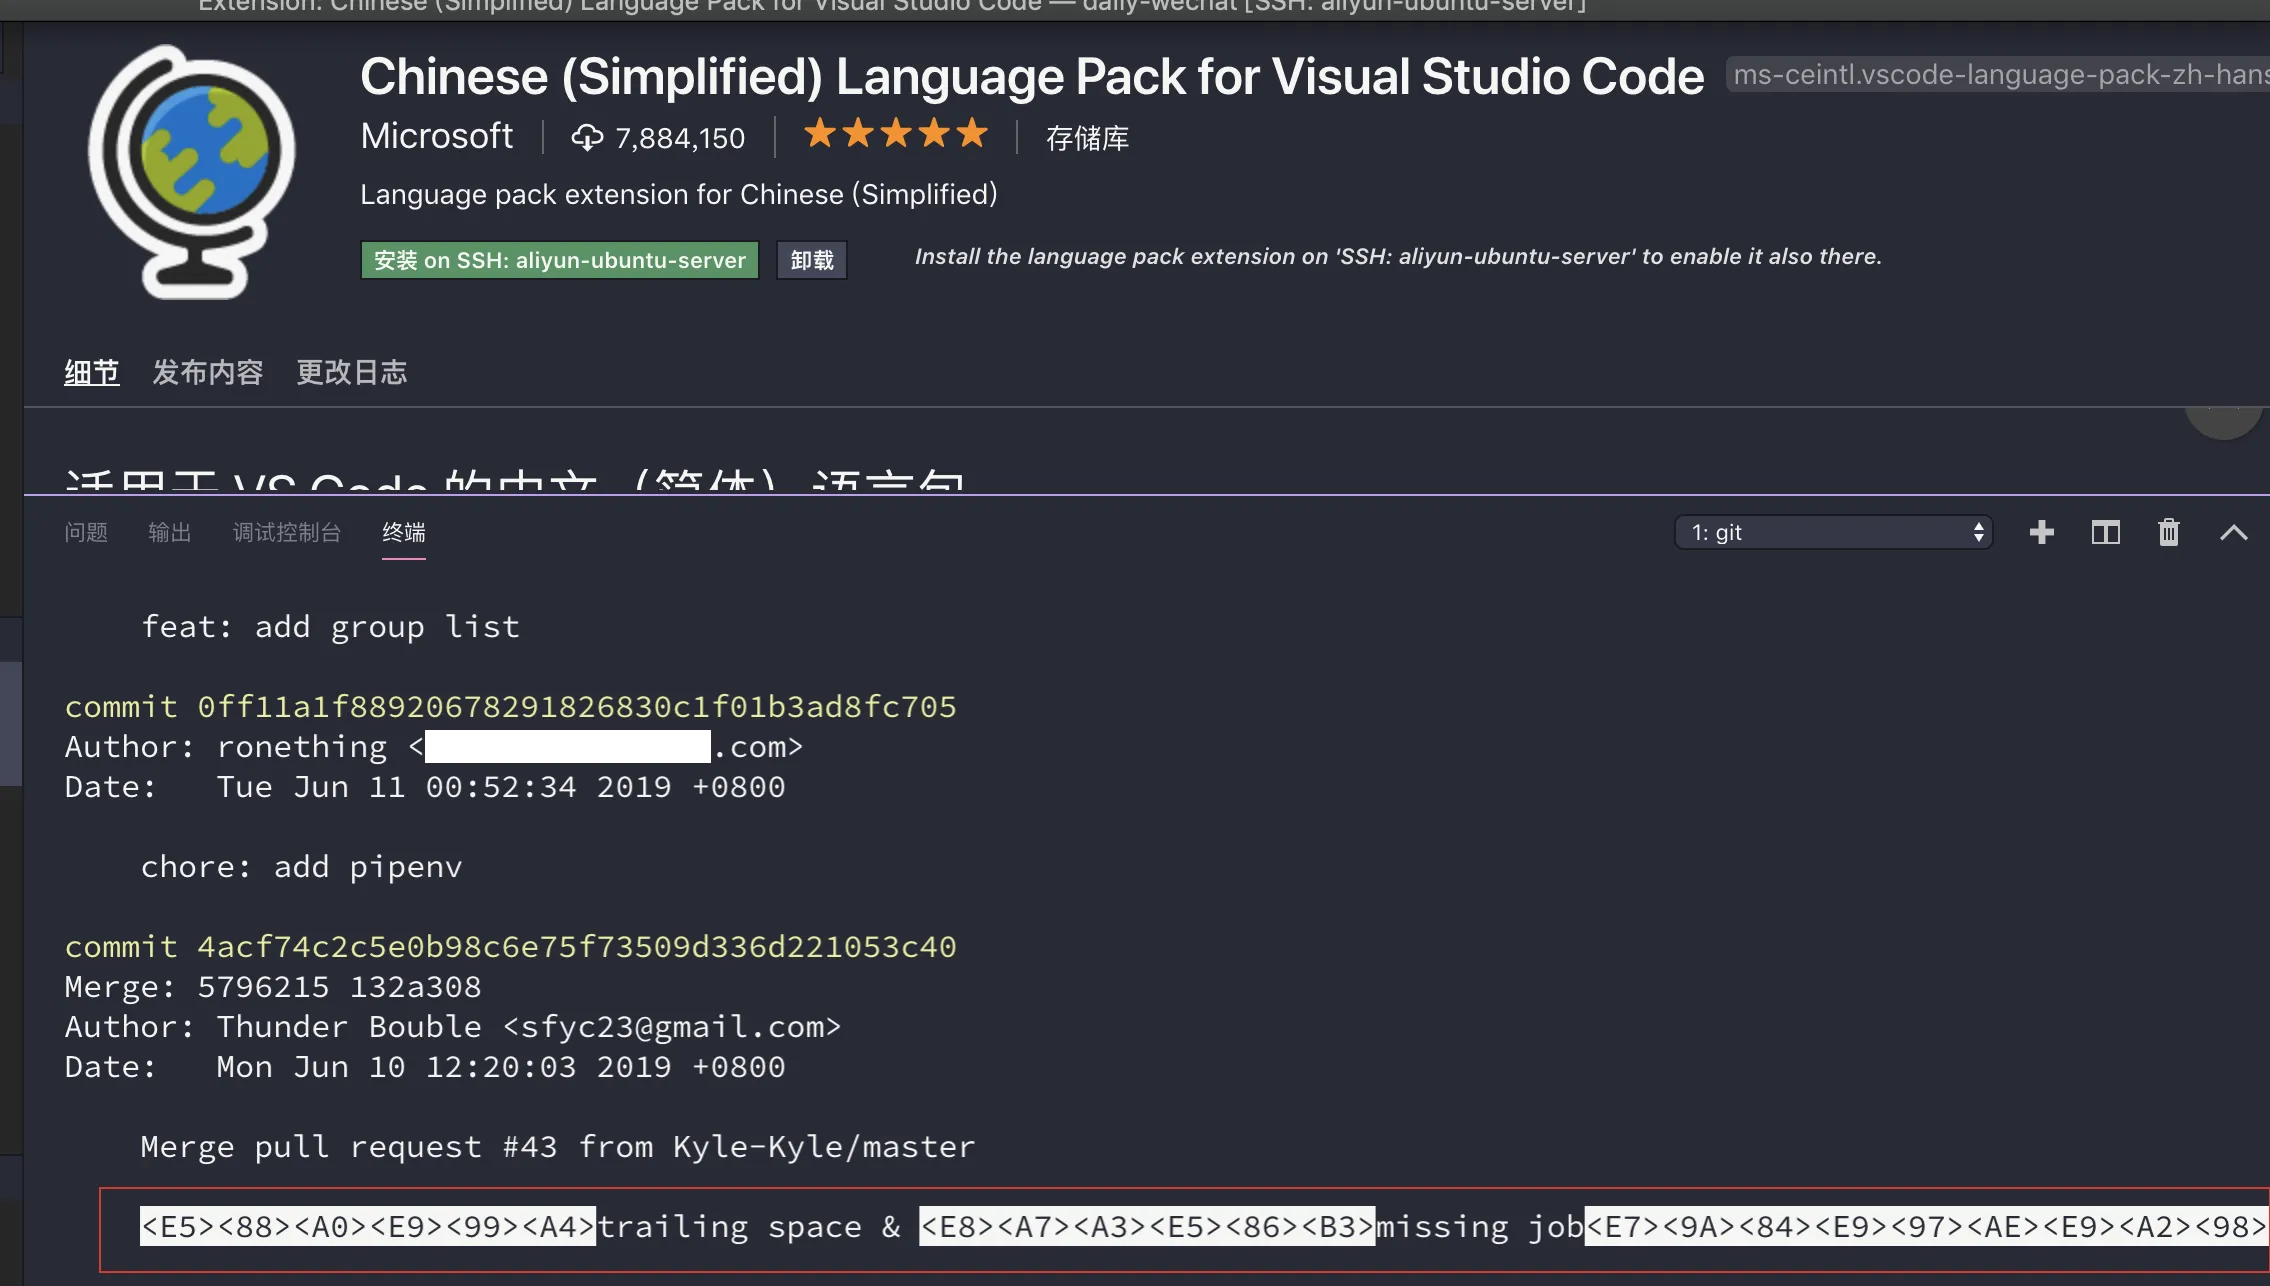Click 安装 on SSH: aliyun-ubuntu-server button
Screen dimensions: 2270x1286
tap(560, 260)
